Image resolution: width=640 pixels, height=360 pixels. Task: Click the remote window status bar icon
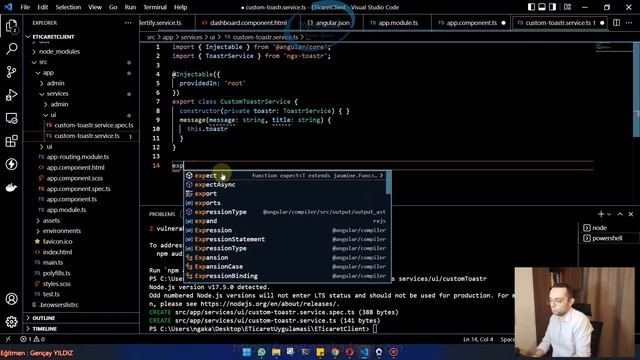[x=8, y=339]
